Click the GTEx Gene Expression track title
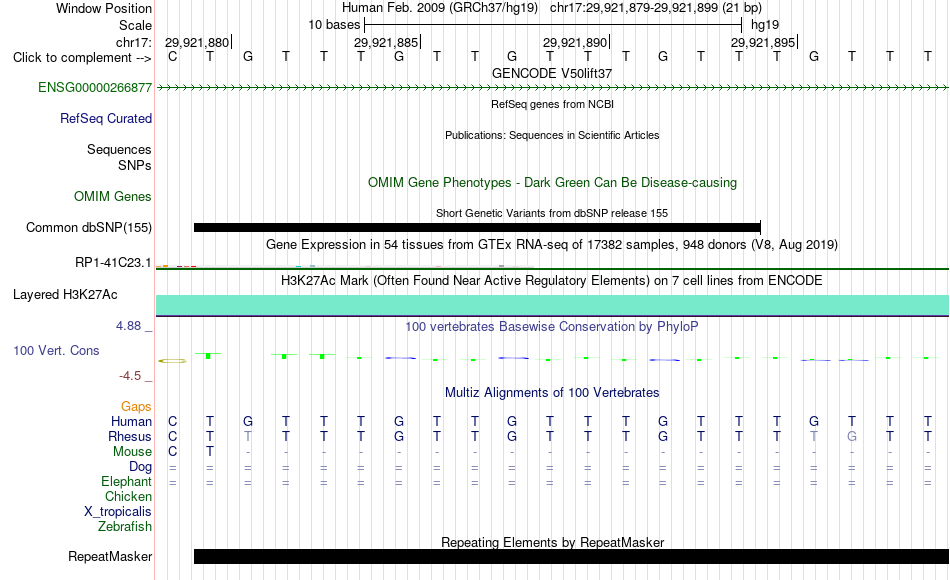950x580 pixels. (x=552, y=245)
